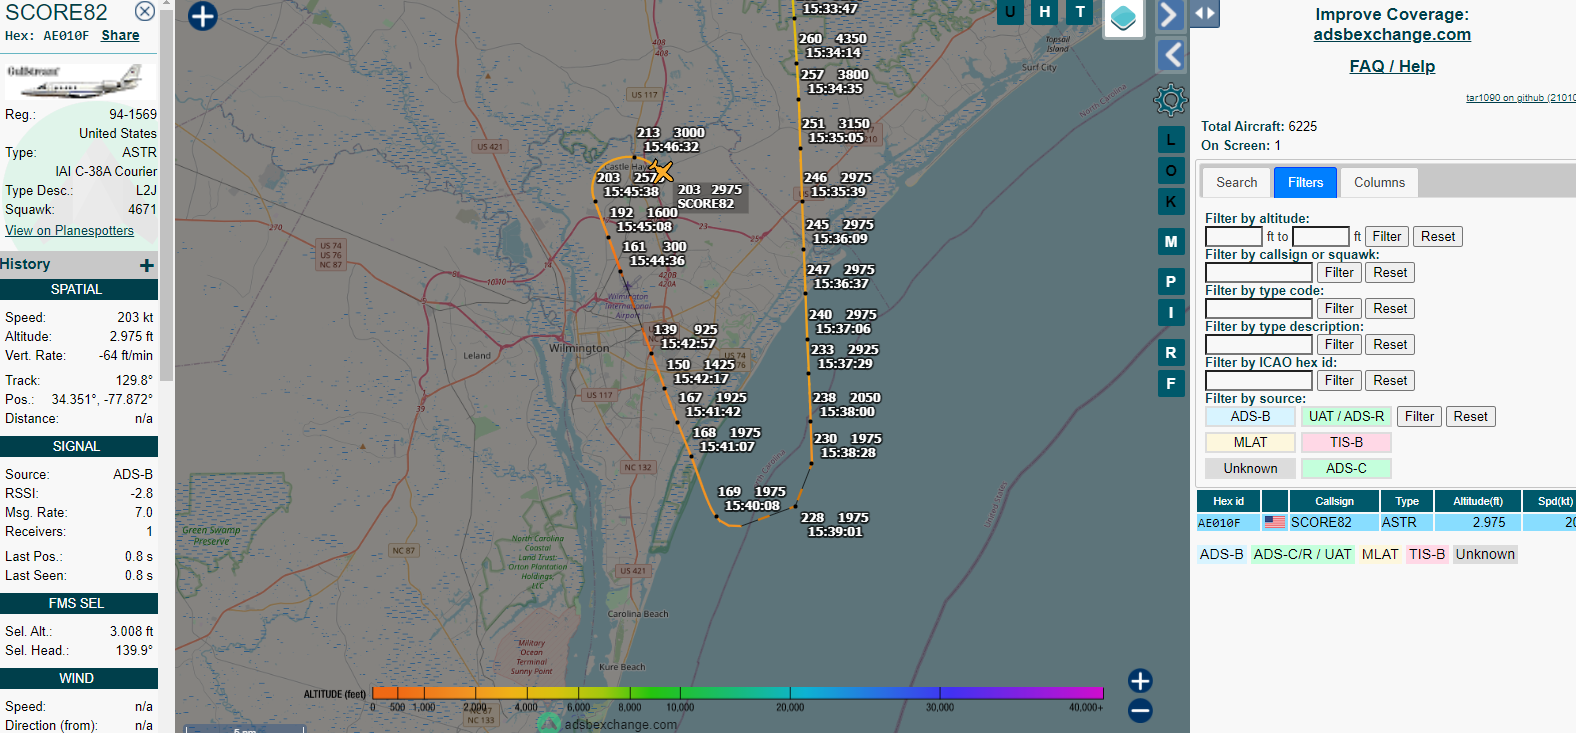Apply the callsign or squawk Filter button

(1339, 273)
